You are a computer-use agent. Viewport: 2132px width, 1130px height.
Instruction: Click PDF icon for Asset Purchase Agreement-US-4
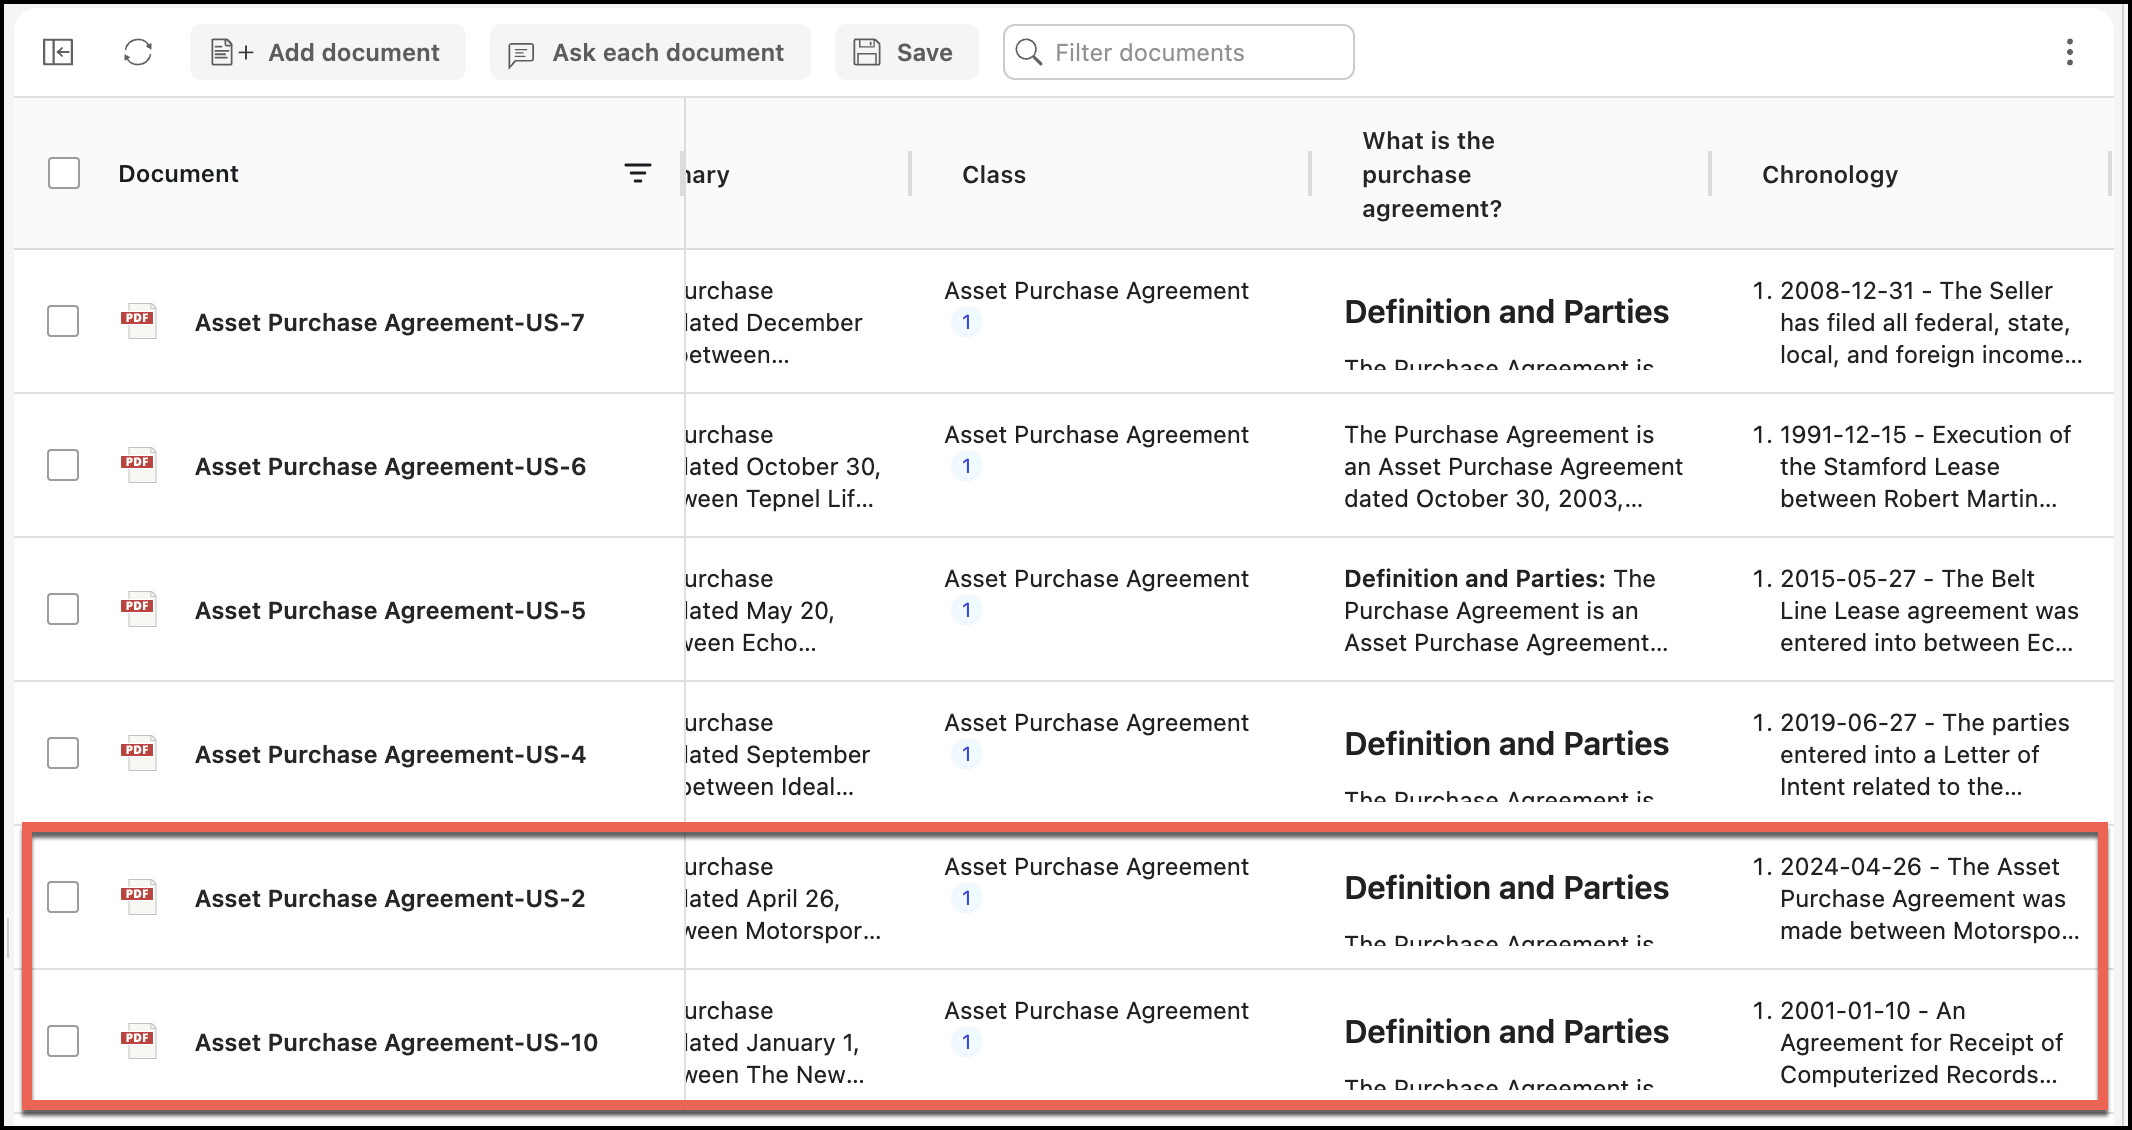138,753
